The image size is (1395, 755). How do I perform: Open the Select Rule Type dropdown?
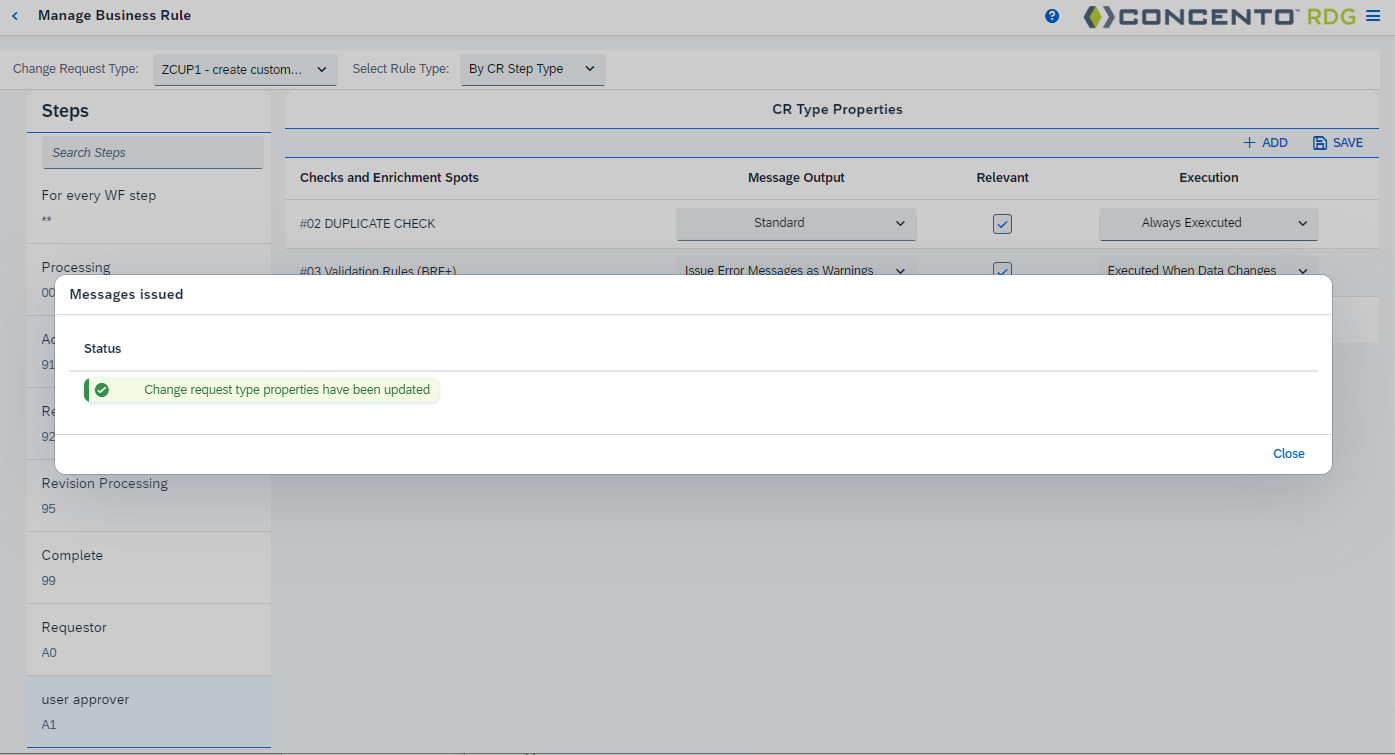pyautogui.click(x=532, y=70)
